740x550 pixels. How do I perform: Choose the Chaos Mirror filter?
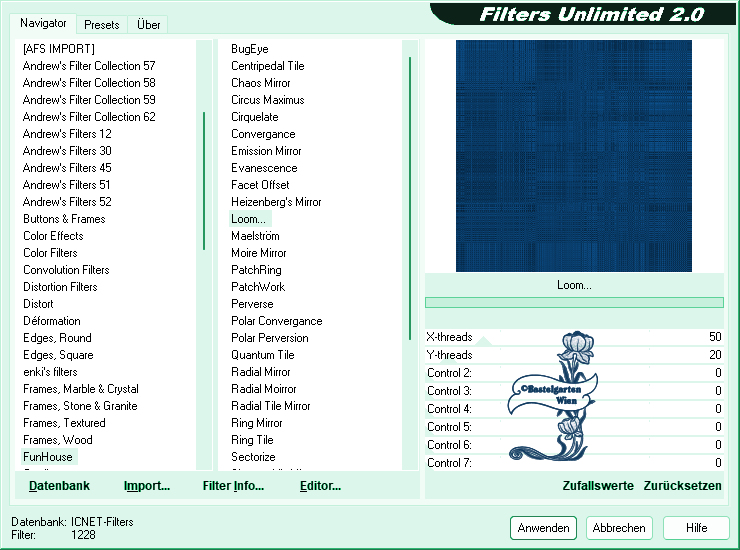coord(261,83)
